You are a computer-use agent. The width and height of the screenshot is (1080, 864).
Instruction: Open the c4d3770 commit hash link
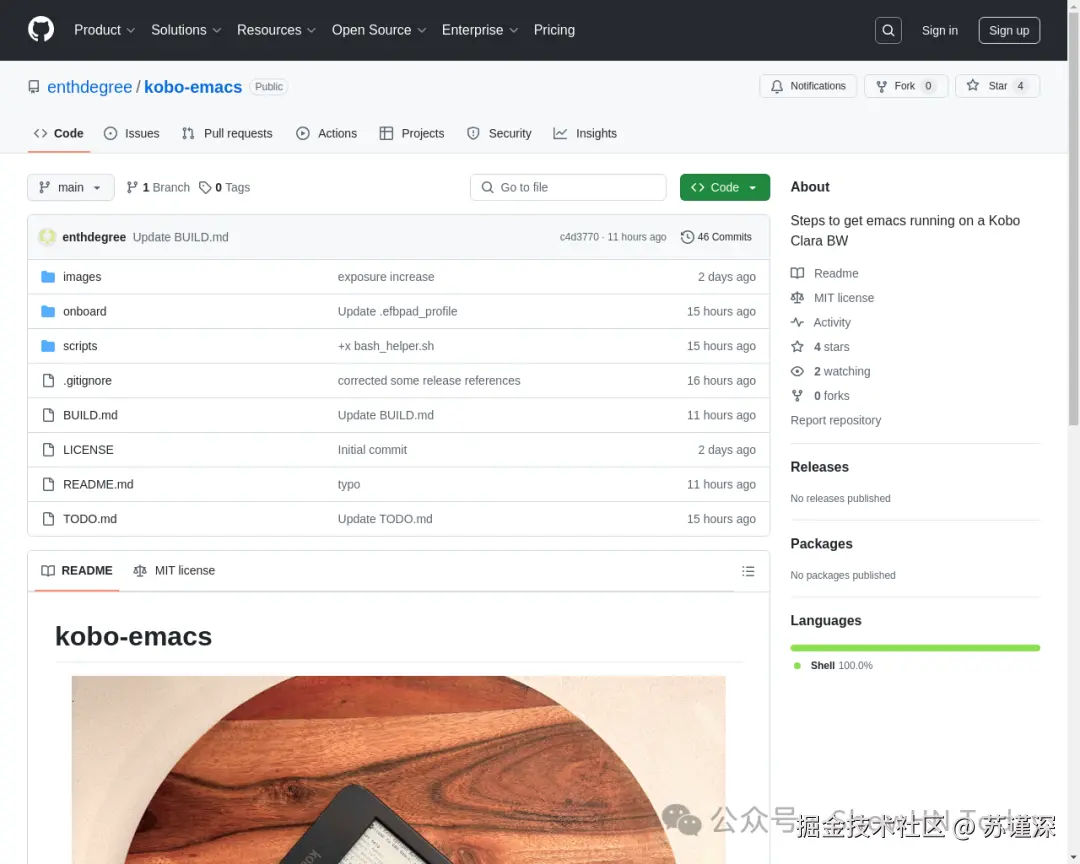579,237
